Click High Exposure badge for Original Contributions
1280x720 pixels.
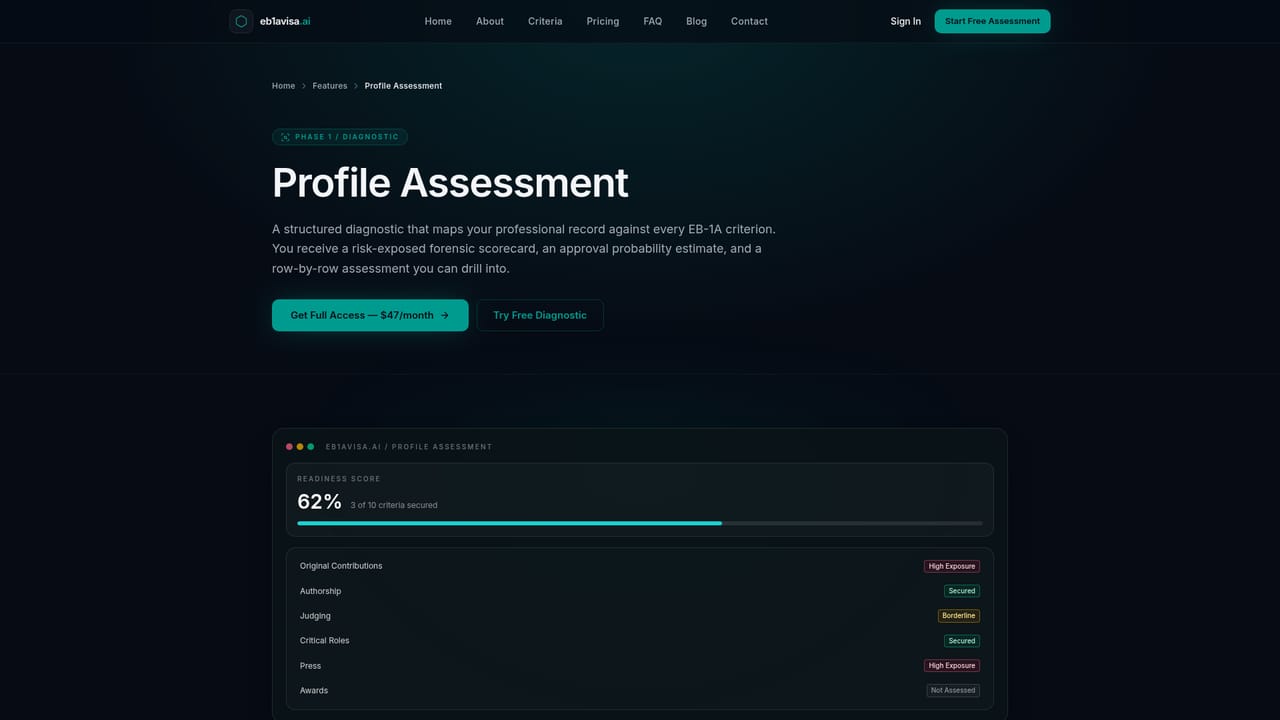click(952, 566)
